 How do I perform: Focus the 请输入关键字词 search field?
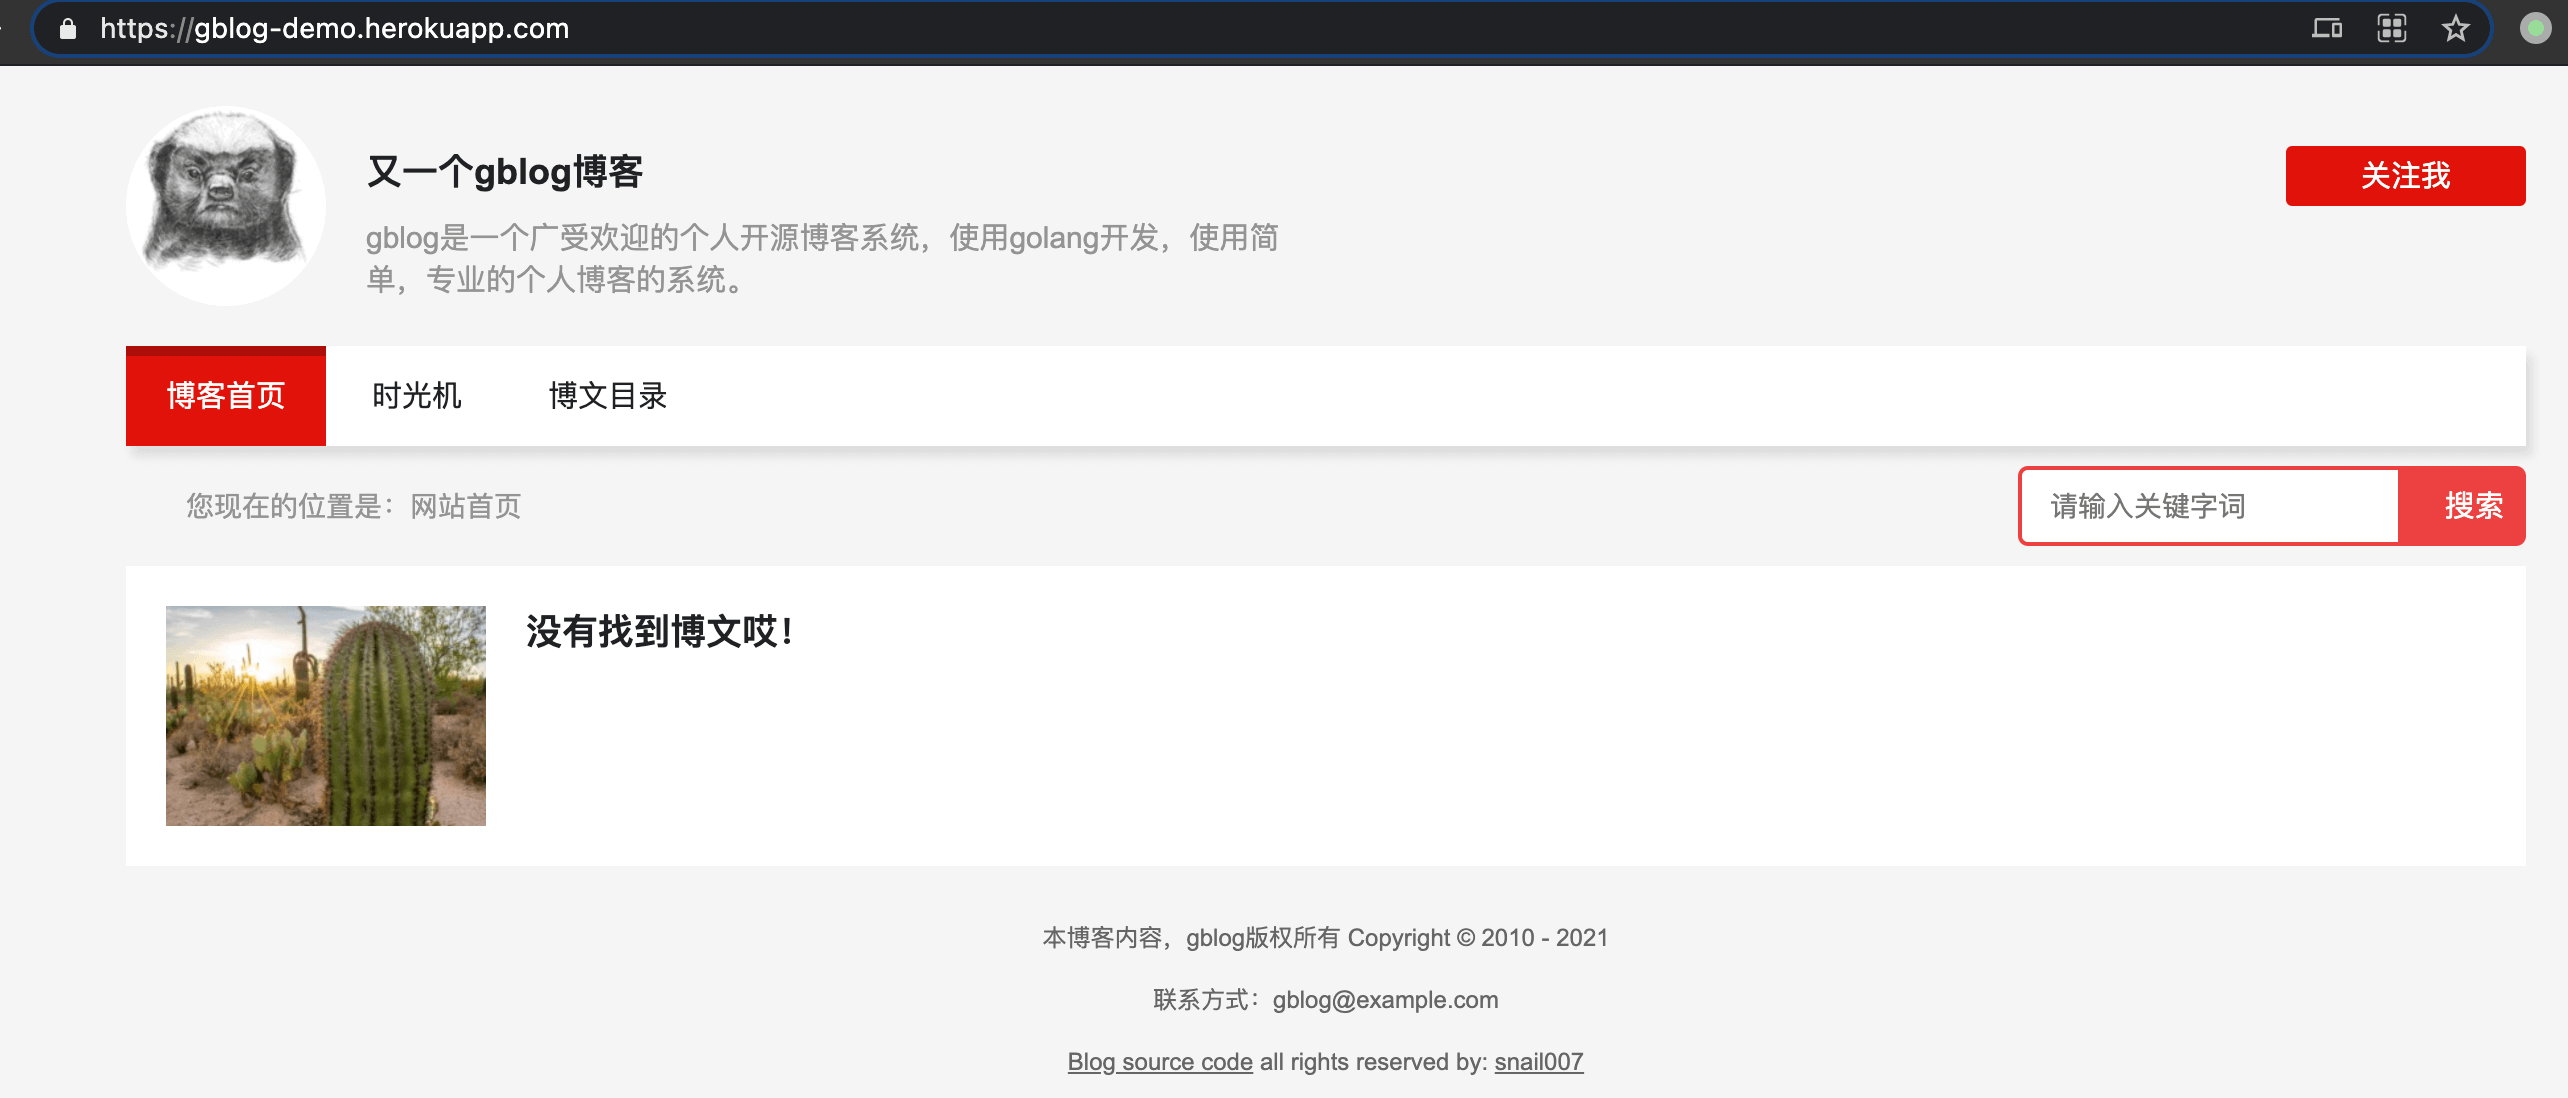coord(2210,506)
